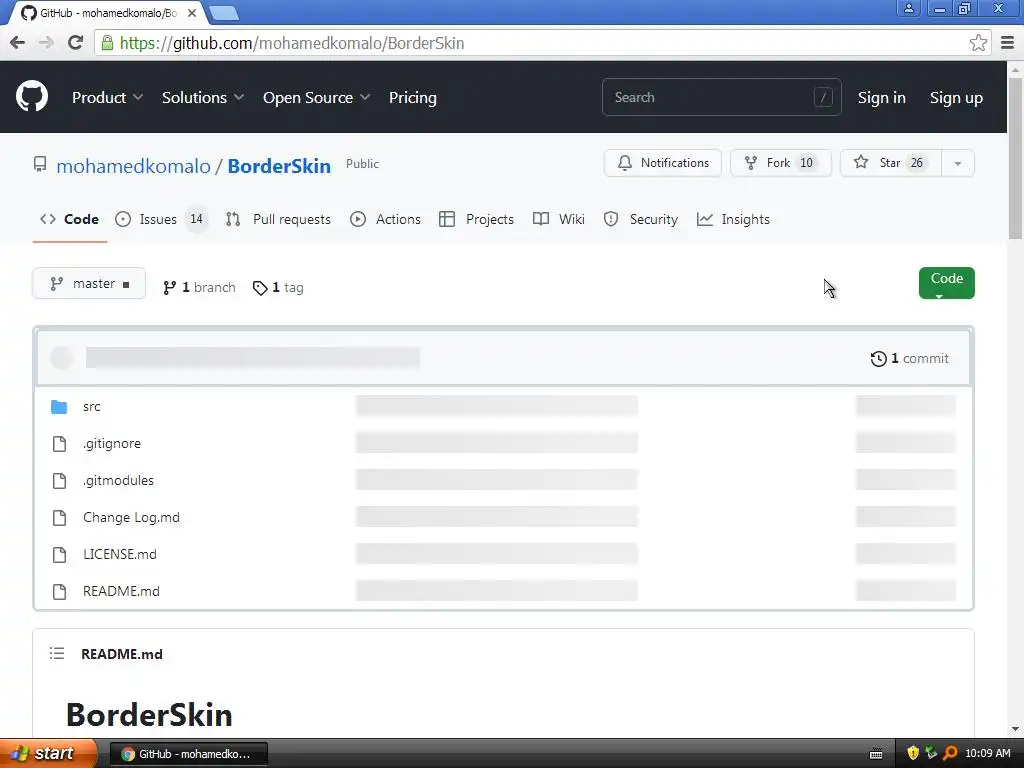Click the network tray icon

tap(931, 753)
